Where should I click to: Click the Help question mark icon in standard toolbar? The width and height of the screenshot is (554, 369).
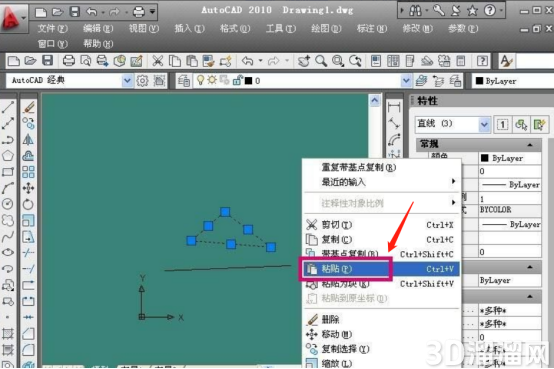(x=482, y=61)
